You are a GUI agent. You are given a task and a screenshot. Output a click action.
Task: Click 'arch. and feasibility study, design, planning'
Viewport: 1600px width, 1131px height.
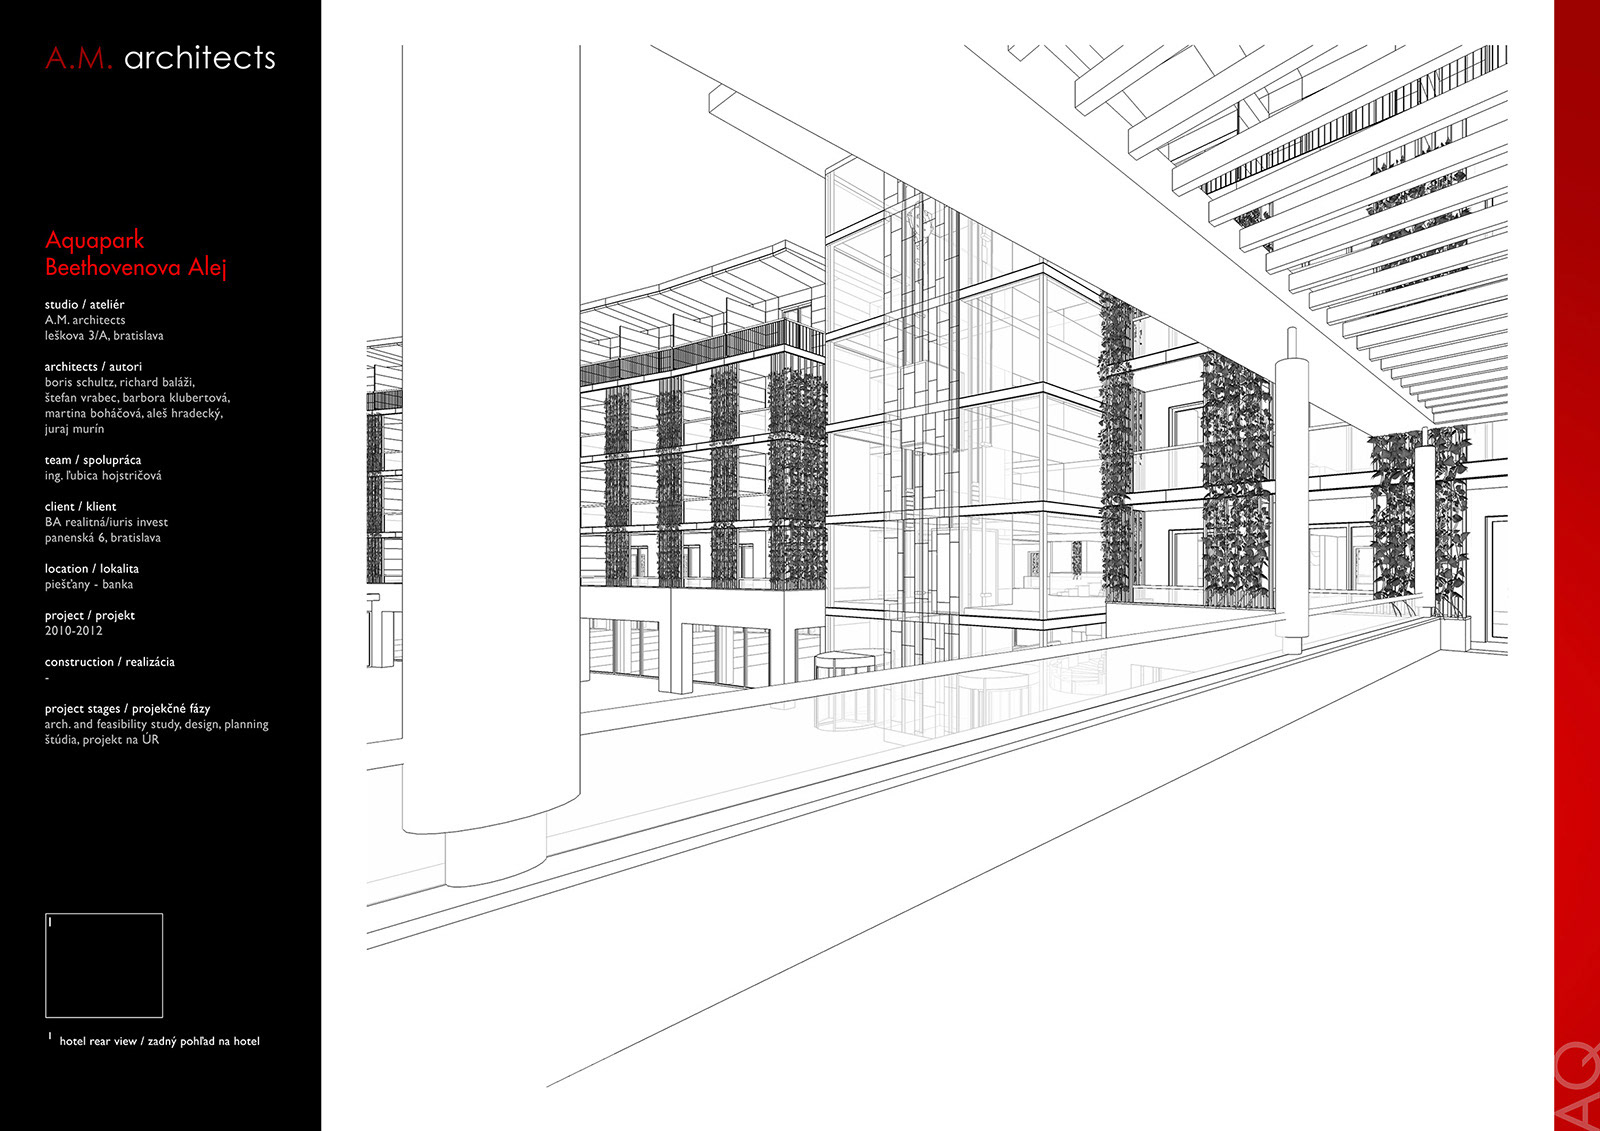(157, 724)
